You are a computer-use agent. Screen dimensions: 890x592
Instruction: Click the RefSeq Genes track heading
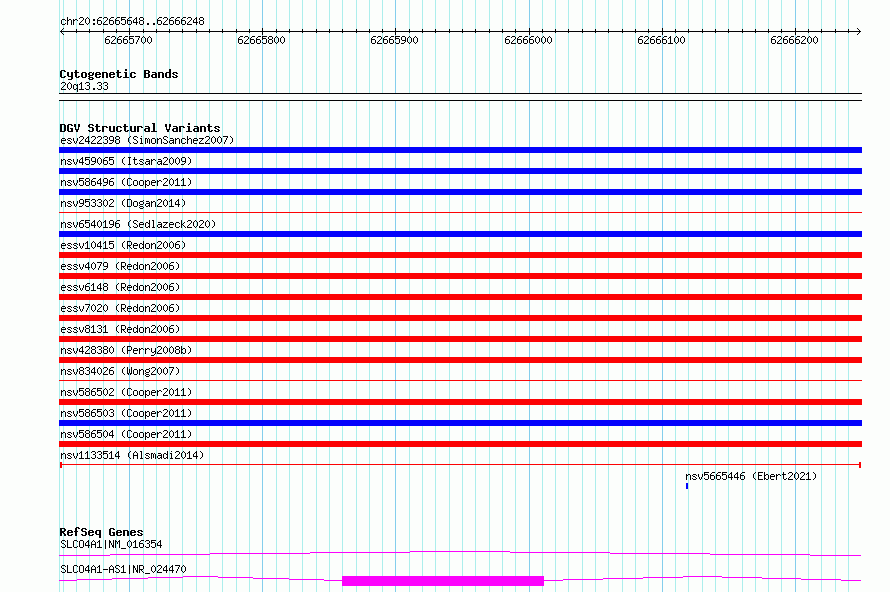point(101,532)
